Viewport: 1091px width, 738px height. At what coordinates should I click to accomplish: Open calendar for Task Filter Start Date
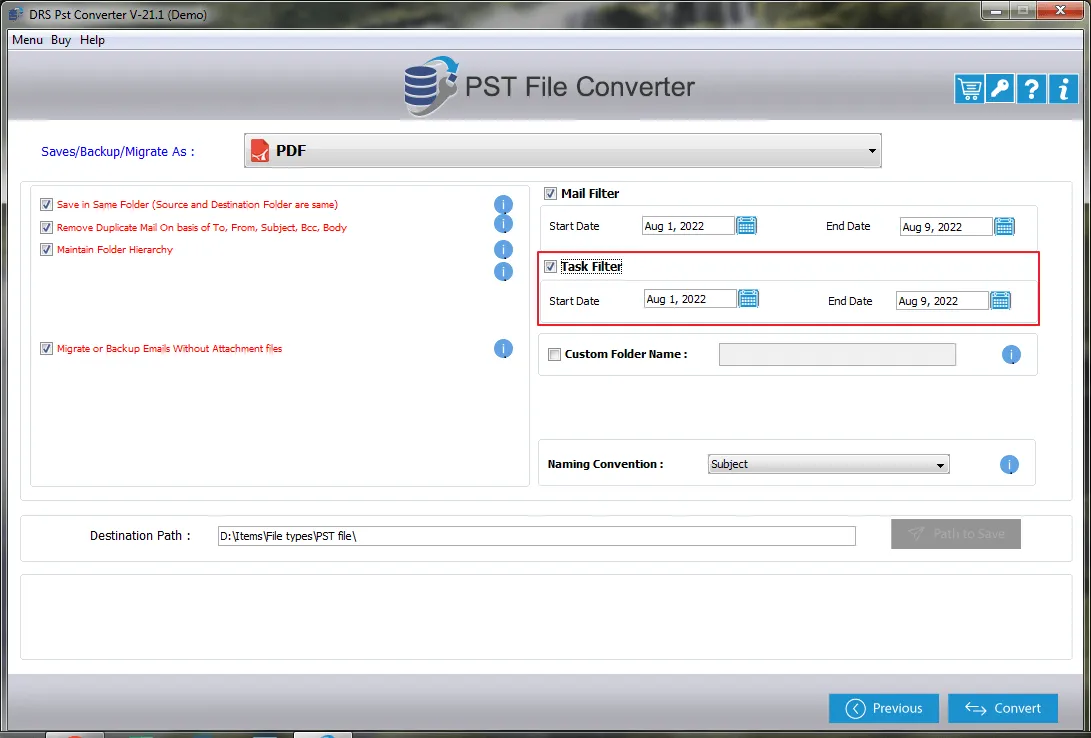tap(748, 299)
